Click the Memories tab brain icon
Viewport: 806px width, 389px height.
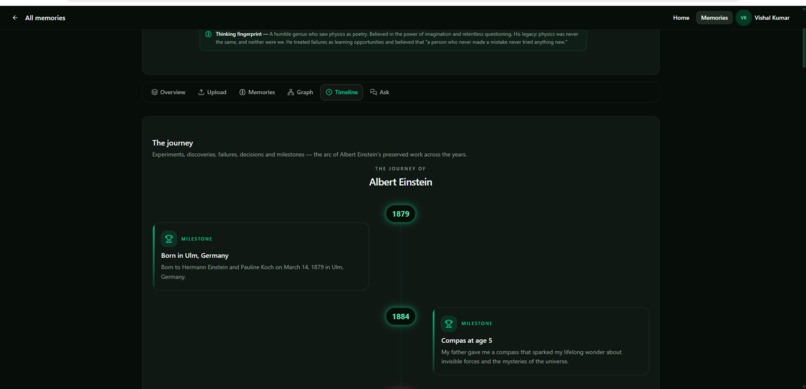click(x=242, y=92)
